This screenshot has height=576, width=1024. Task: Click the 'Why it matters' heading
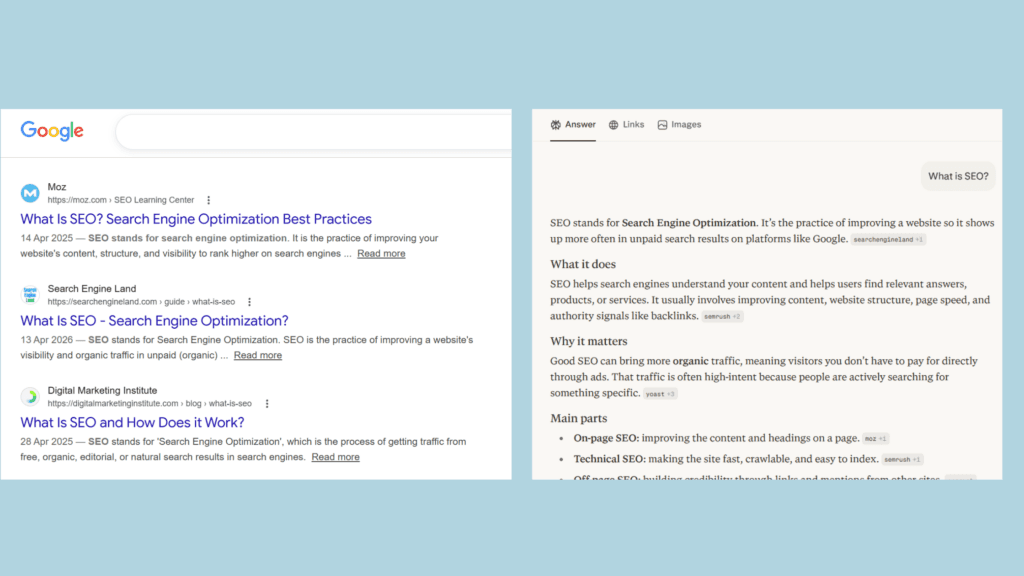[x=588, y=342]
